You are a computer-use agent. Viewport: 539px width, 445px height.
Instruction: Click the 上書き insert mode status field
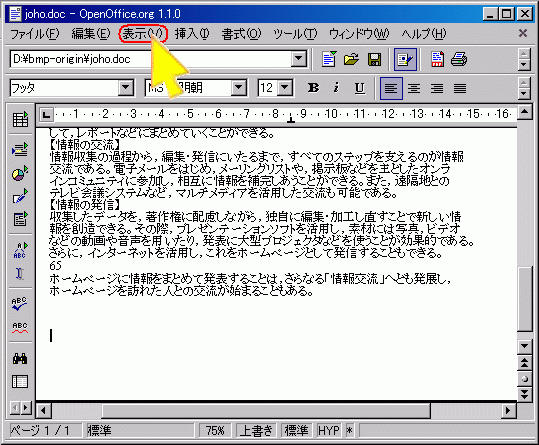(256, 430)
